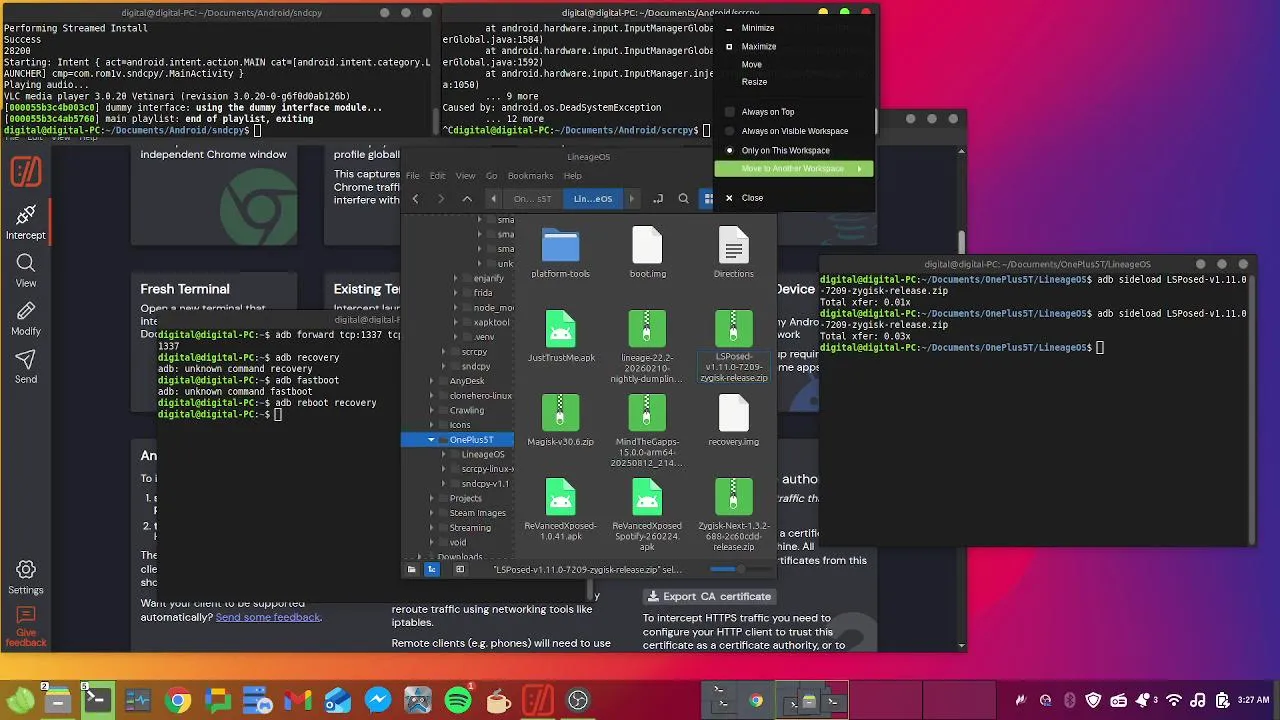1280x720 pixels.
Task: Expand AnyDesk folder in tree
Action: tap(431, 381)
